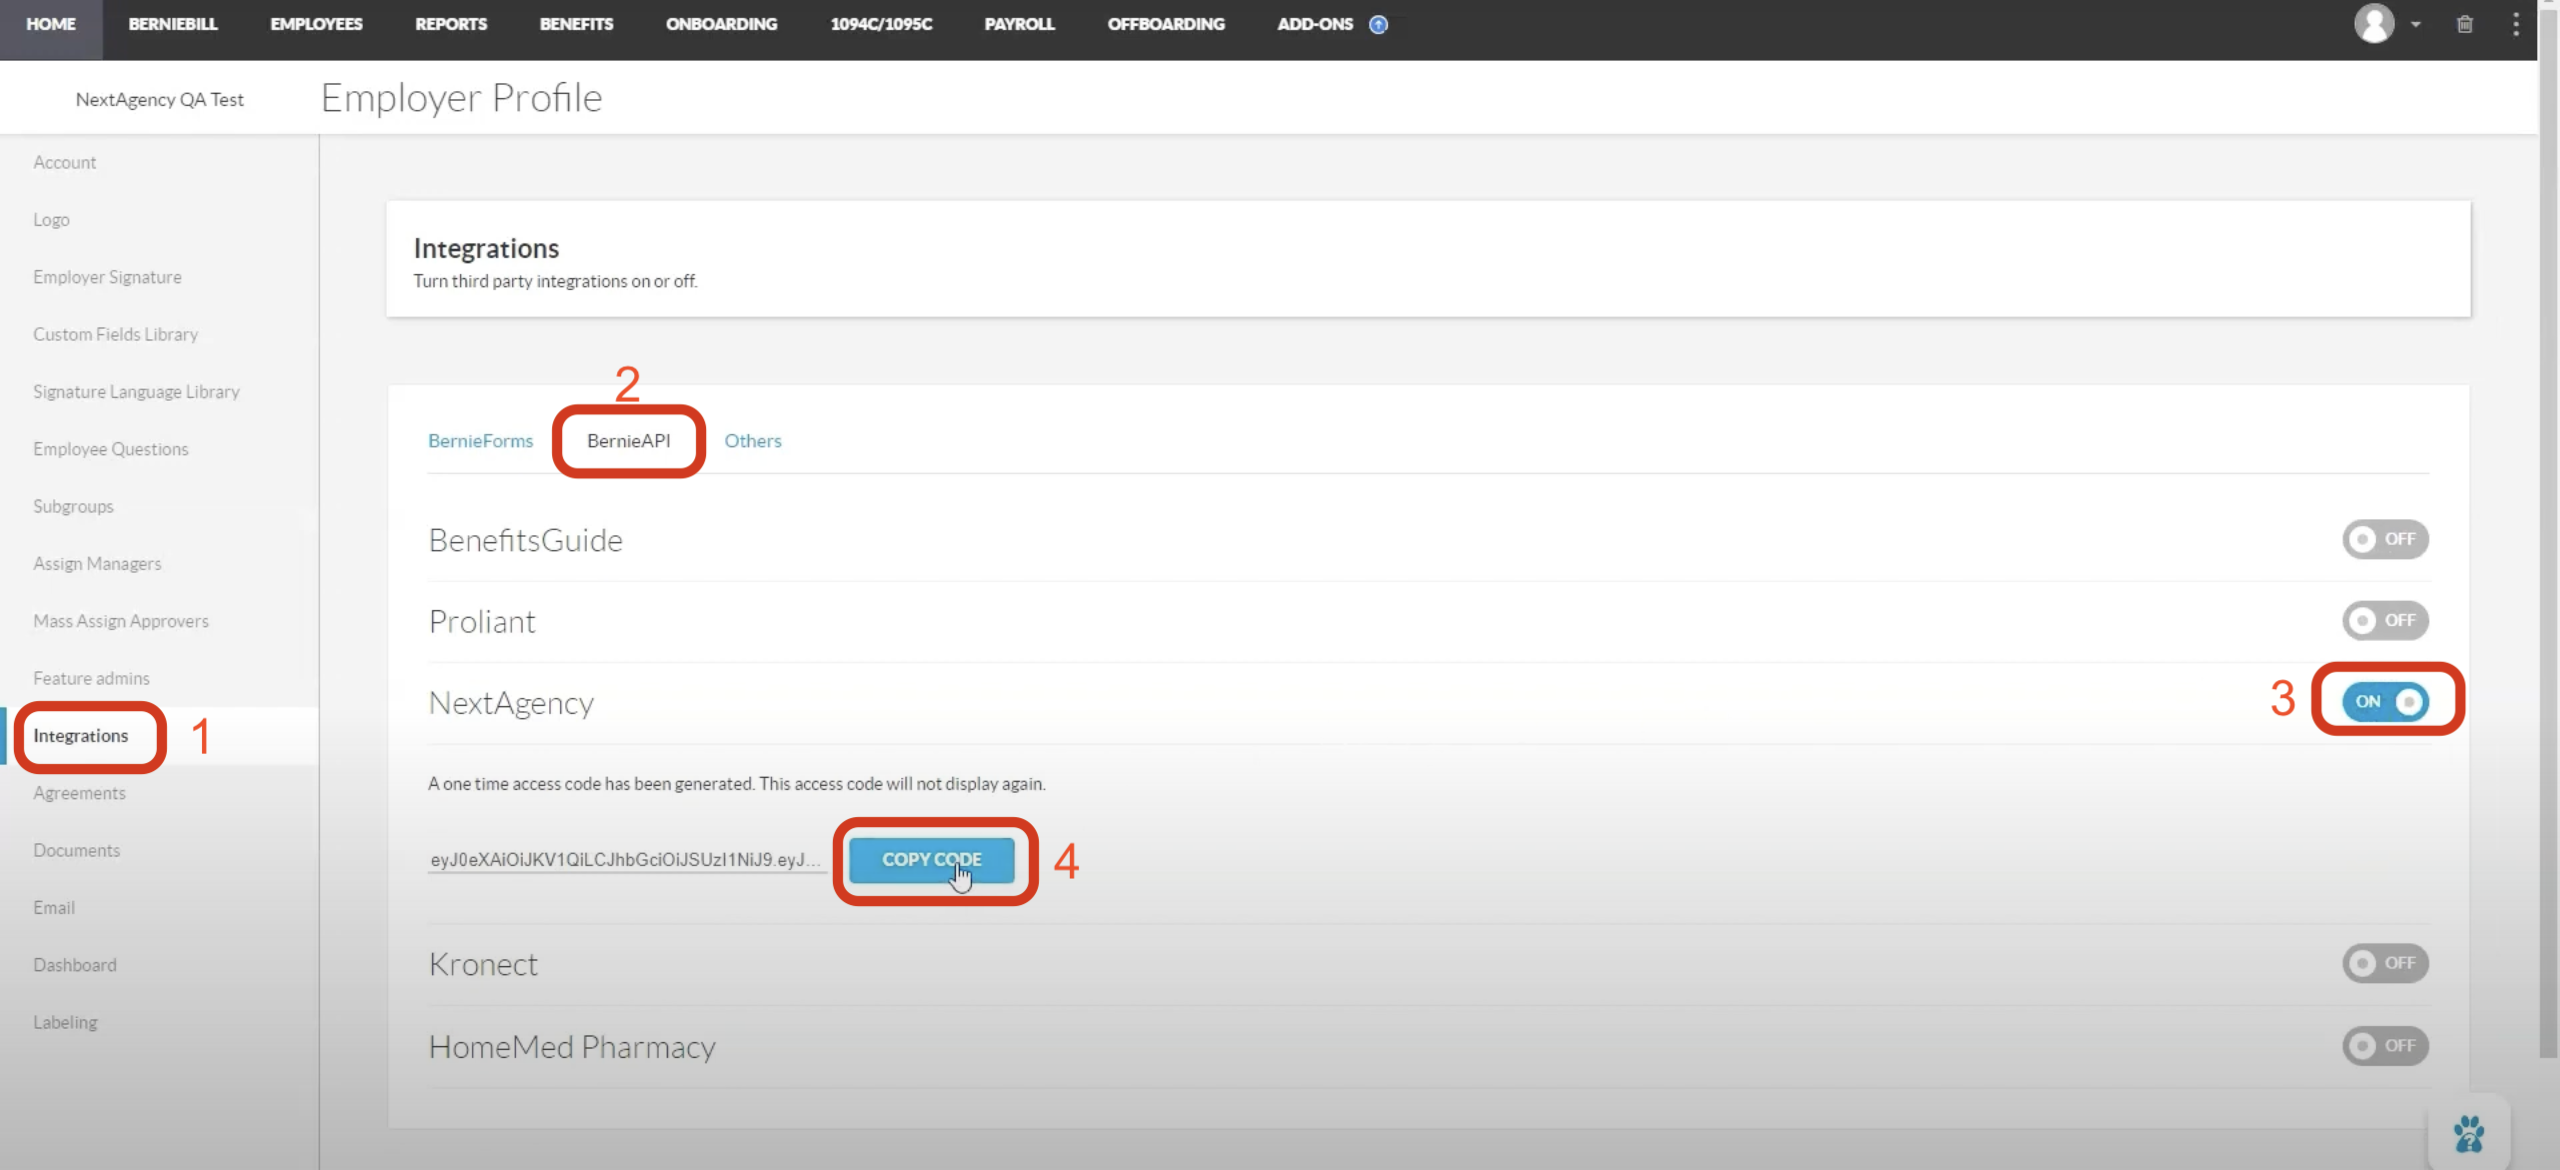Open Account settings in sidebar
The image size is (2560, 1170).
tap(65, 162)
